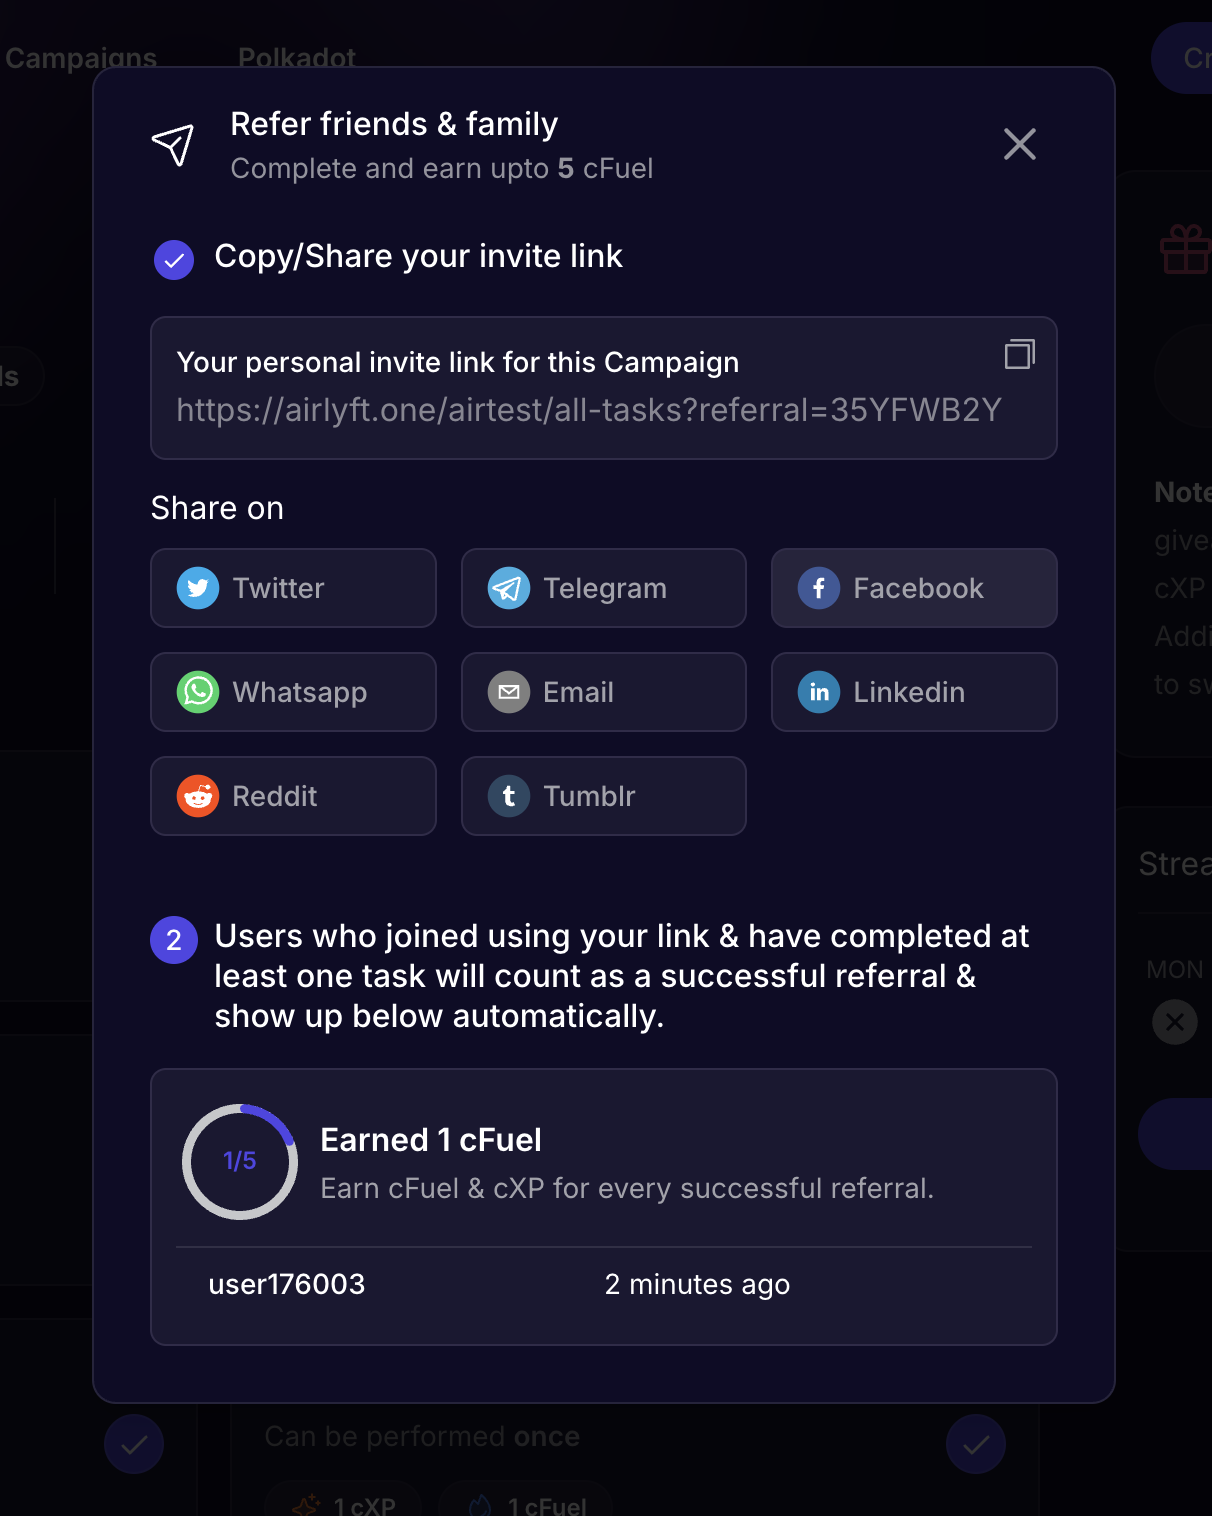Share invite link on Tumblr
Image resolution: width=1212 pixels, height=1516 pixels.
(x=603, y=796)
